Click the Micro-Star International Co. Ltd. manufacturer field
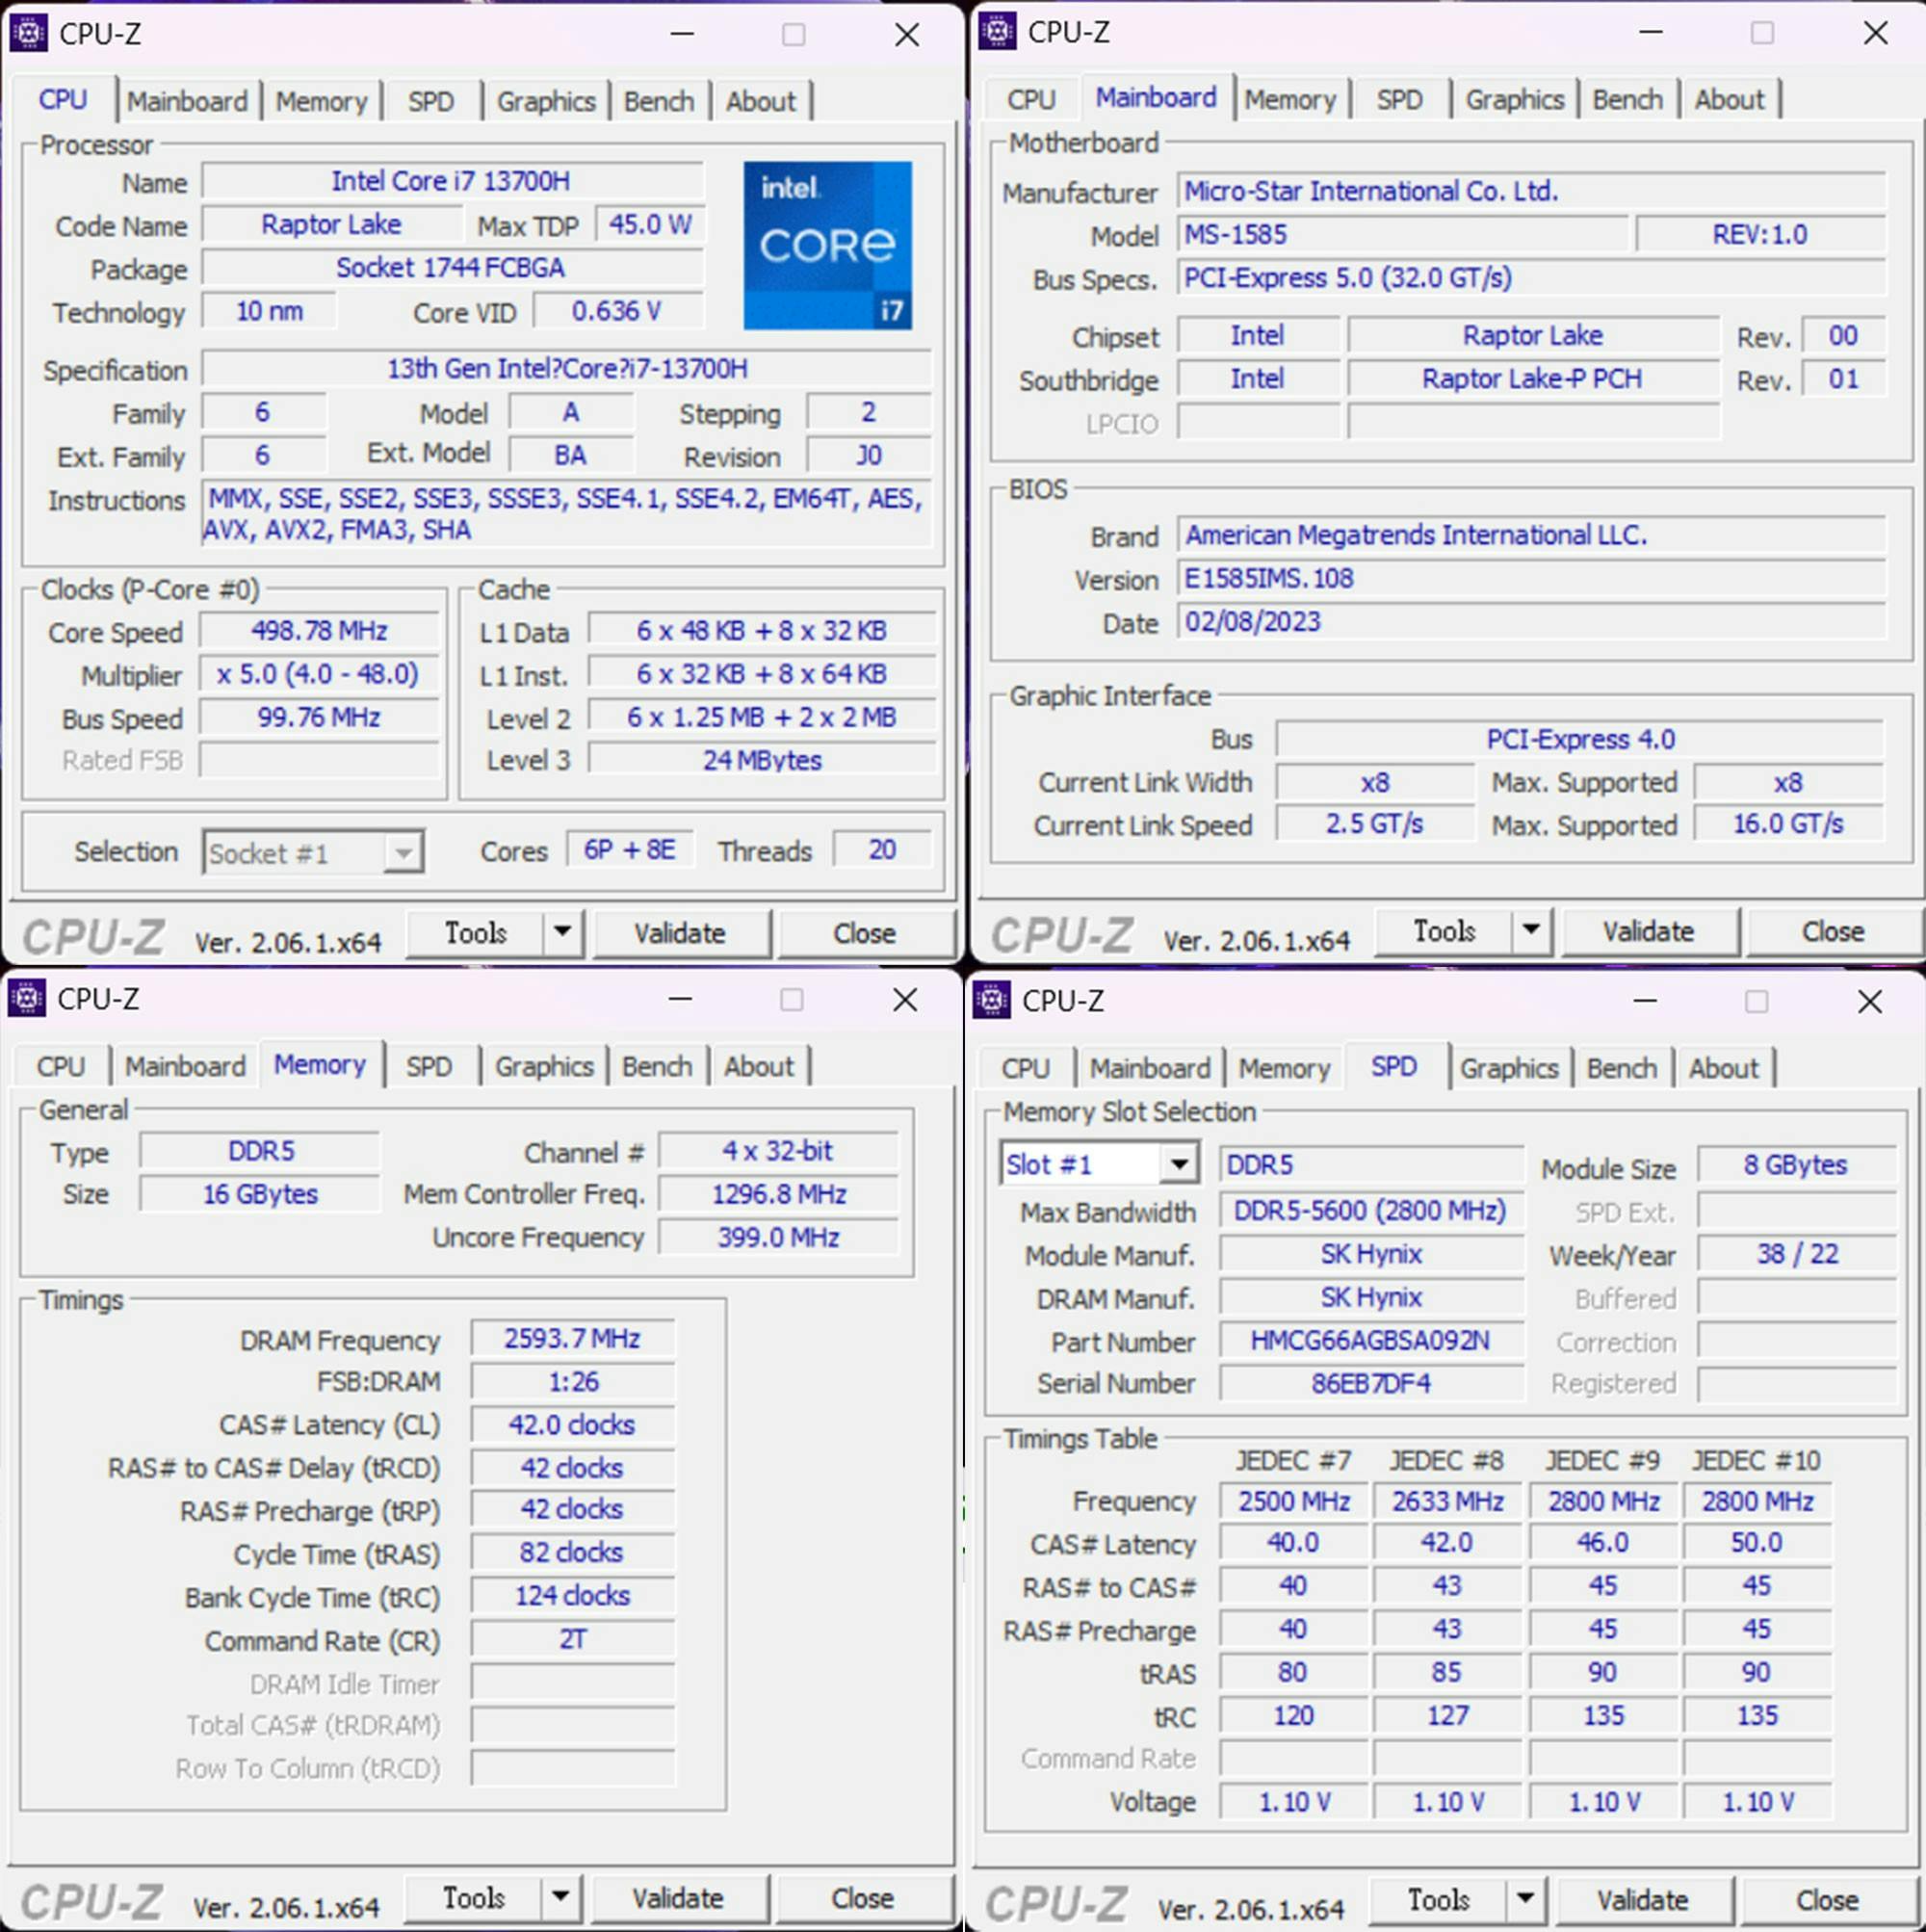Viewport: 1926px width, 1932px height. 1531,191
